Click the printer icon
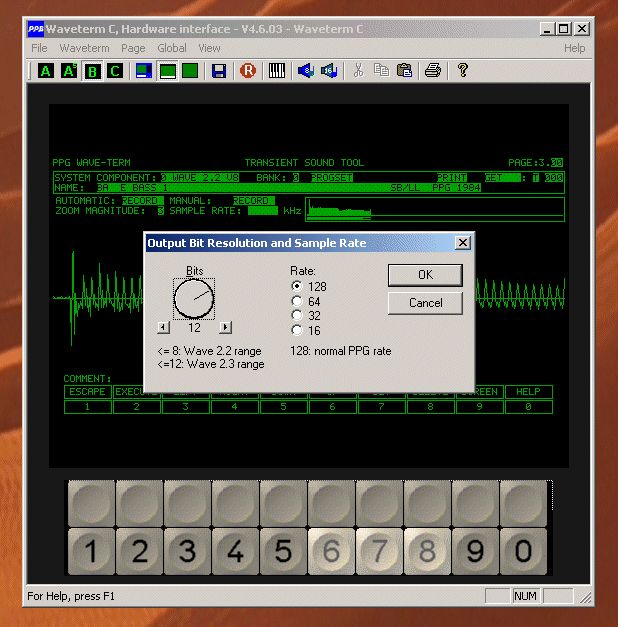This screenshot has height=627, width=618. pos(433,71)
